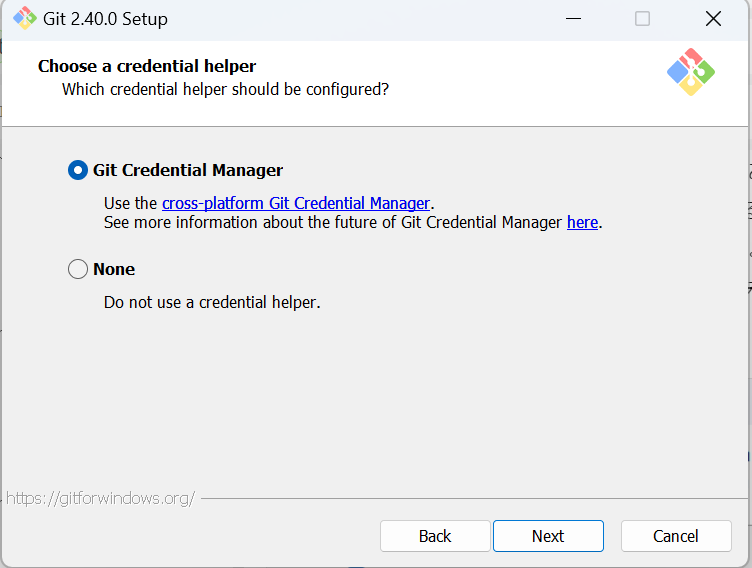This screenshot has width=752, height=568.
Task: Select the Git Credential Manager radio button
Action: coord(78,170)
